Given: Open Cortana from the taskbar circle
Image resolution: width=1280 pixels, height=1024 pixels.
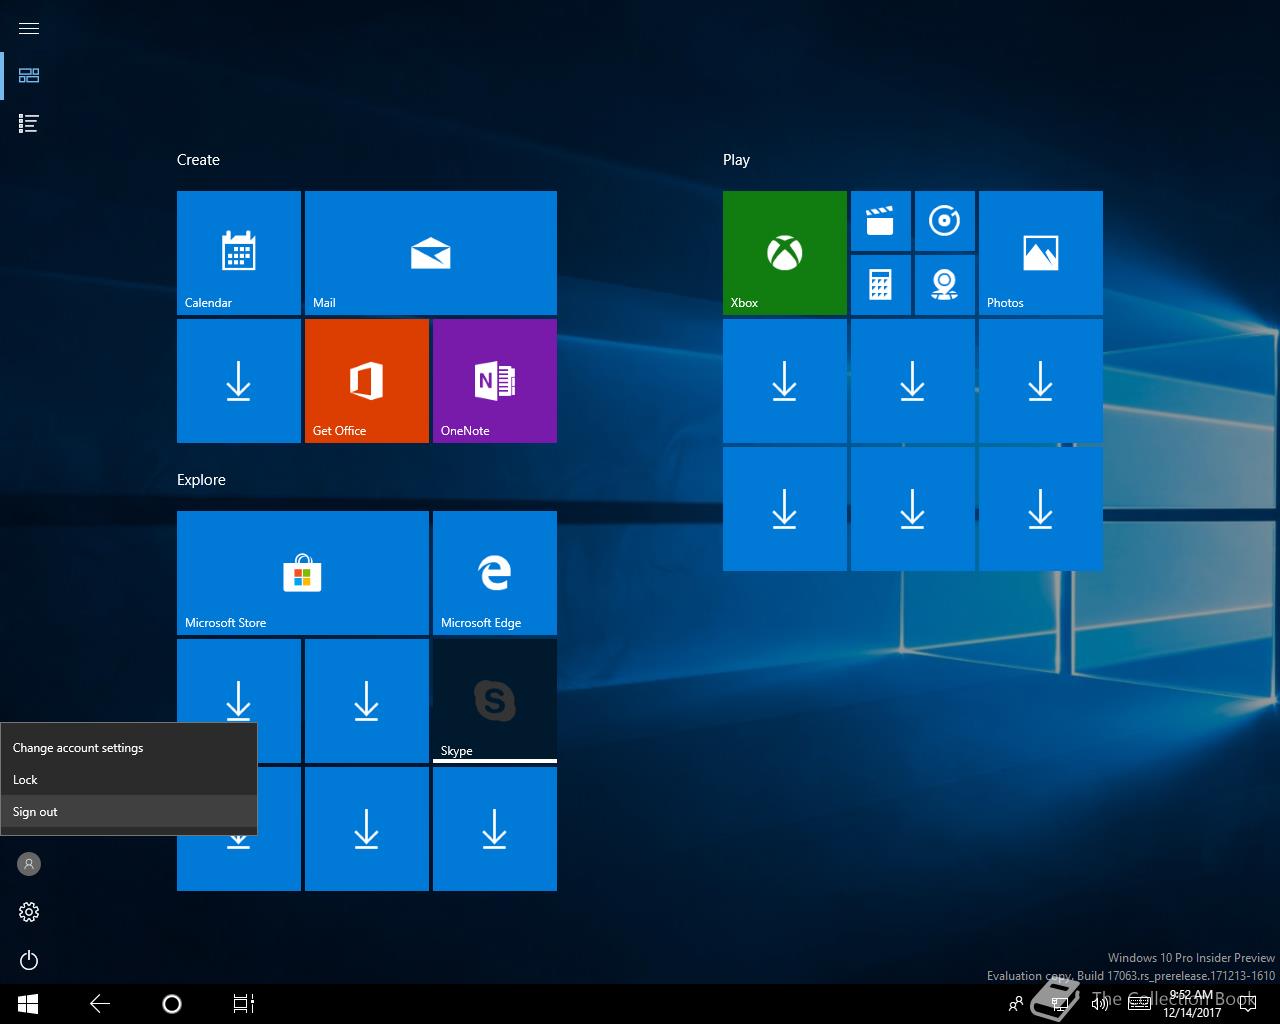Looking at the screenshot, I should coord(172,1004).
